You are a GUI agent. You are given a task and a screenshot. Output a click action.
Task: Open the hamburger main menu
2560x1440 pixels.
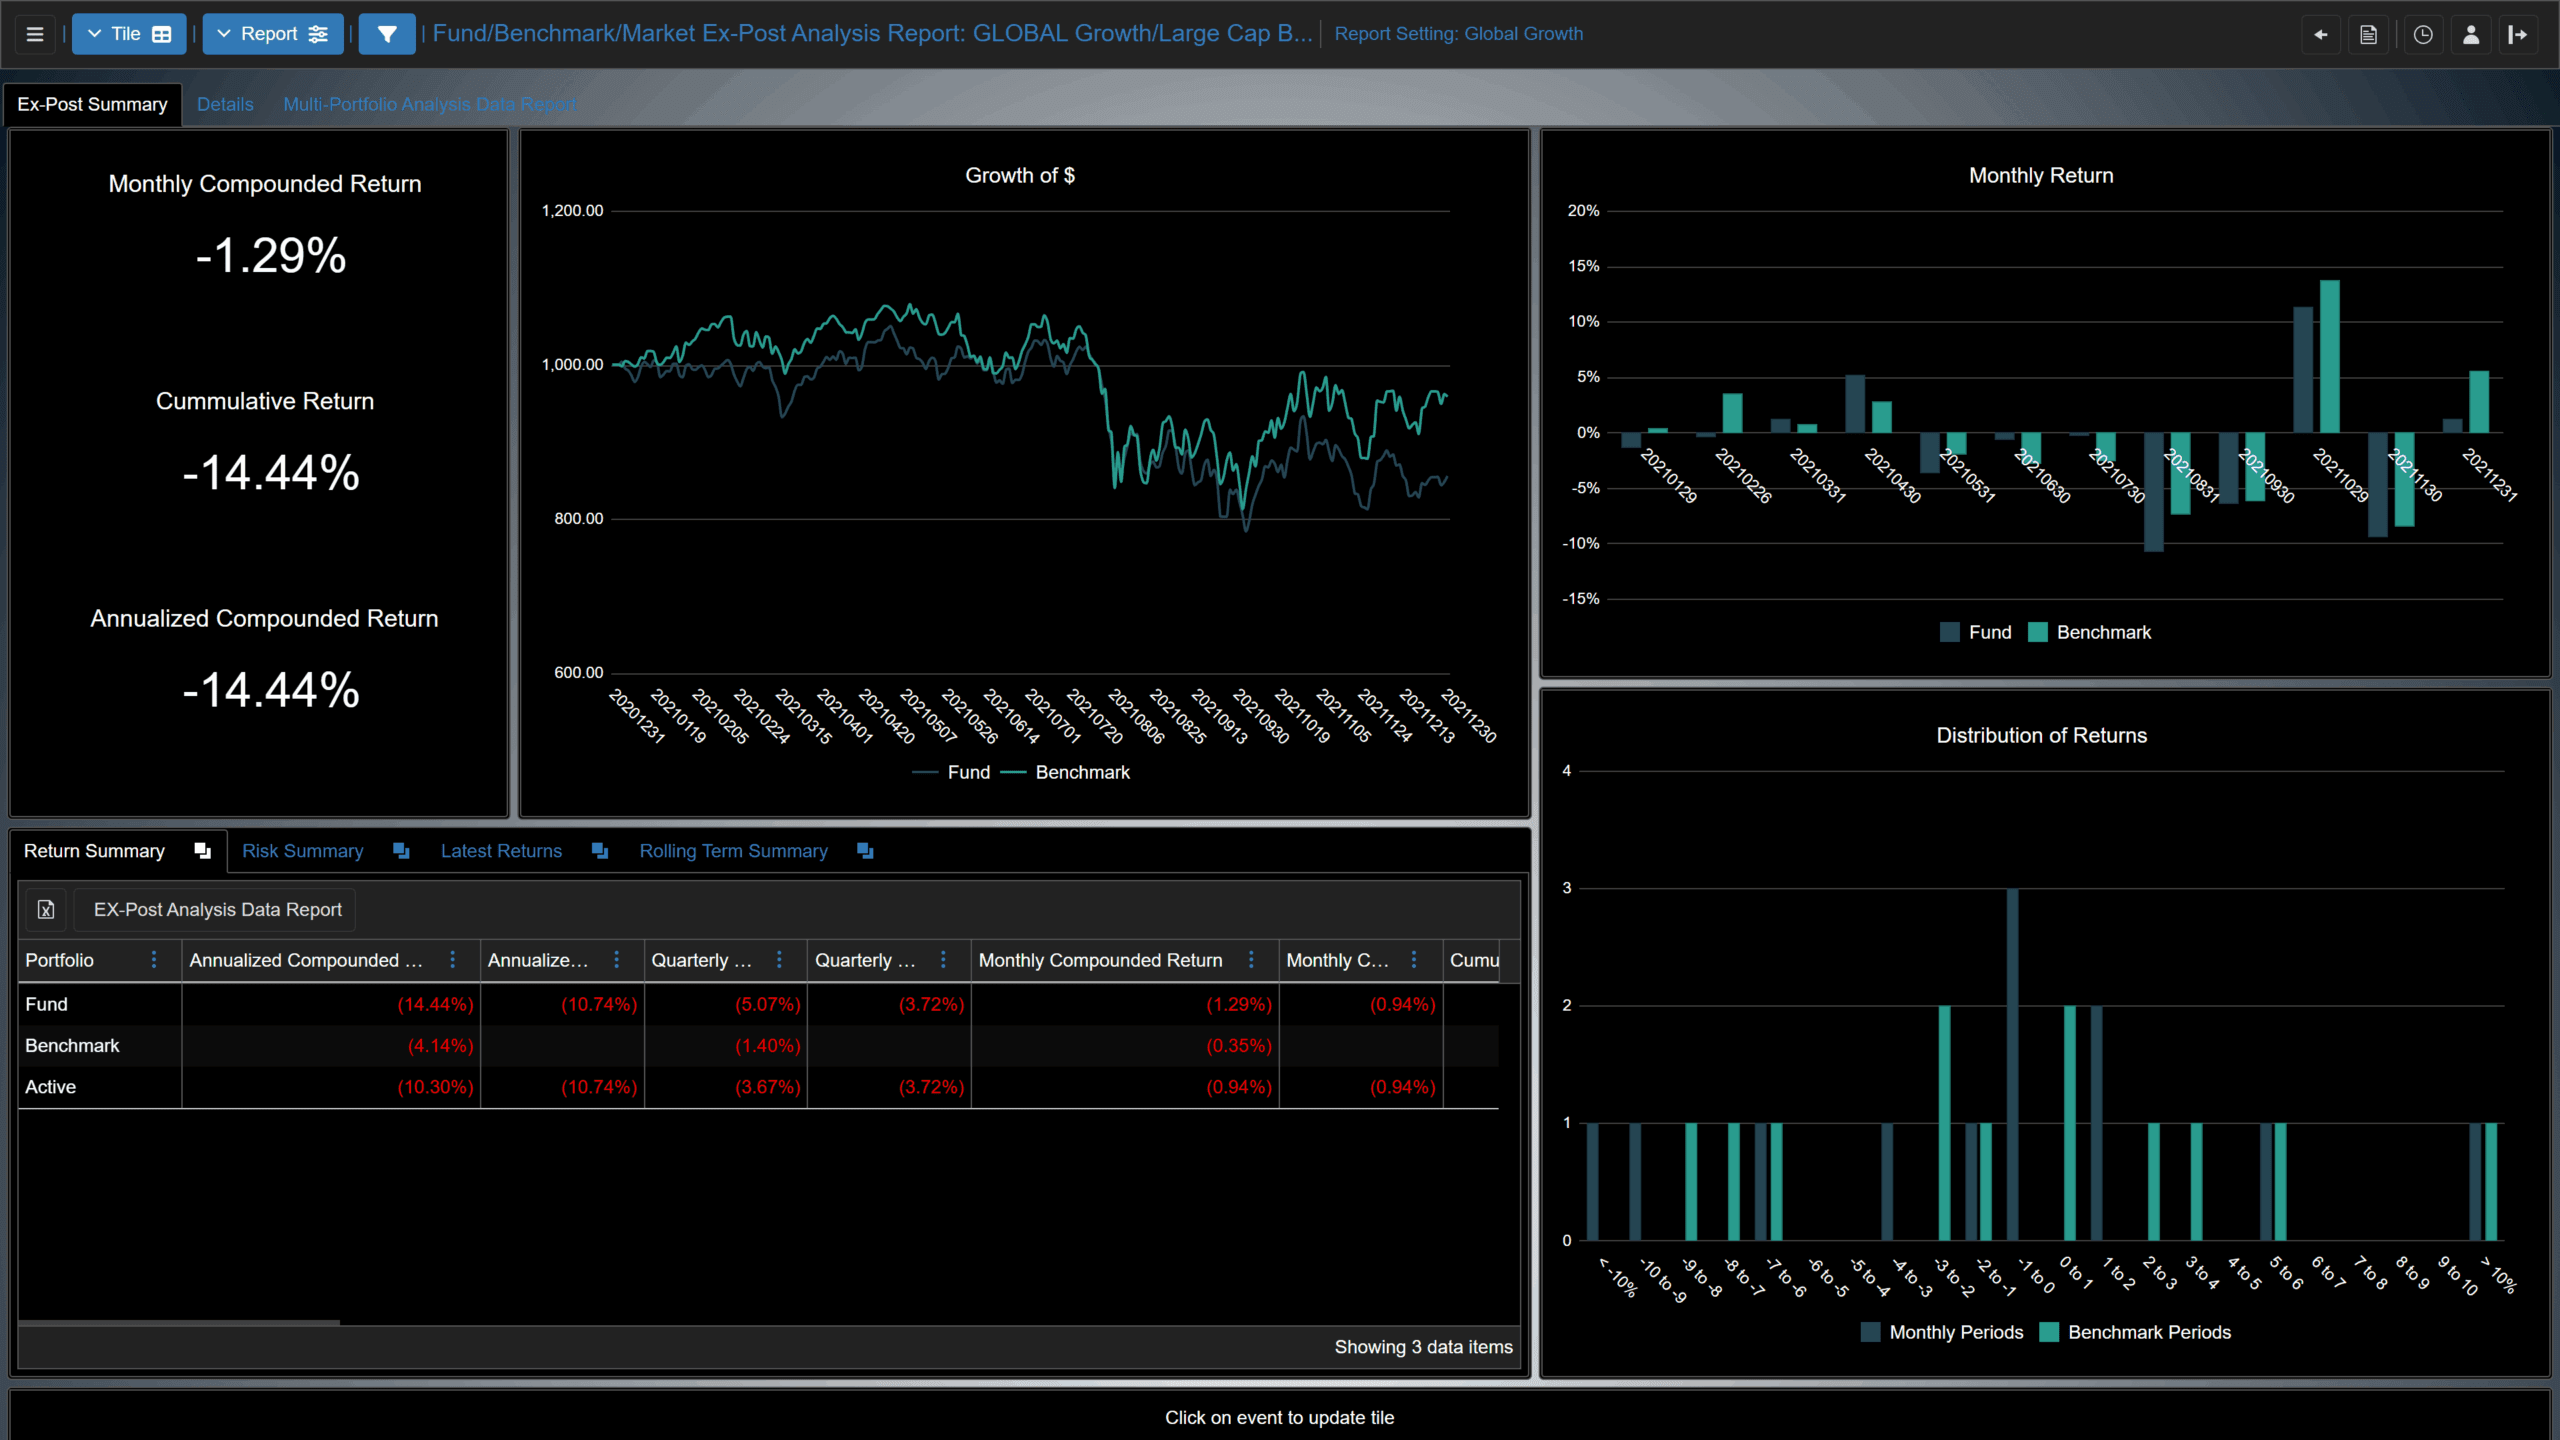(35, 34)
